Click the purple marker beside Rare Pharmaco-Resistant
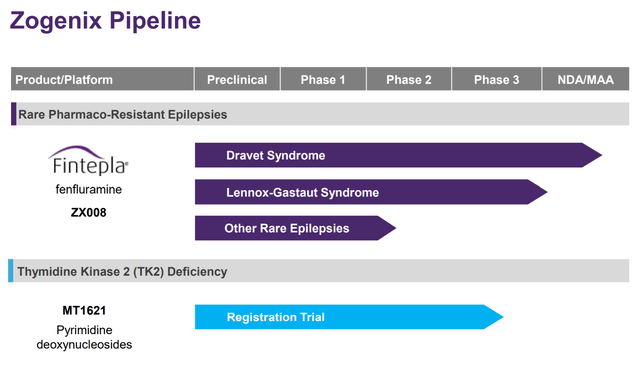 pyautogui.click(x=13, y=114)
